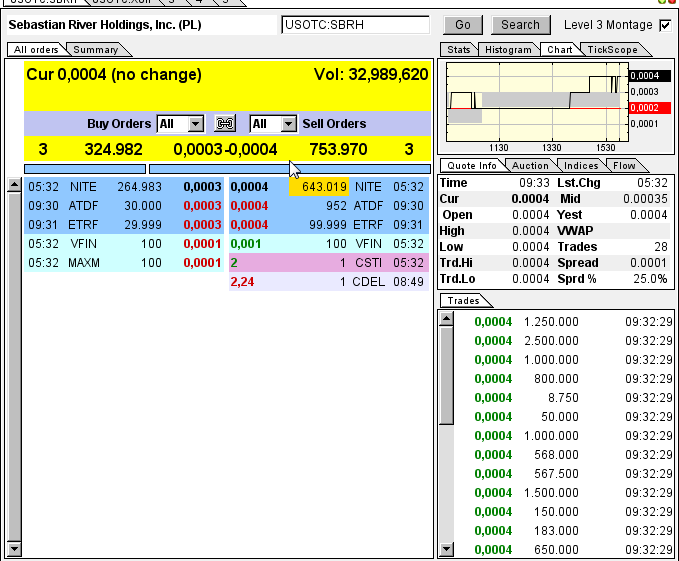
Task: Open the TickScope tab
Action: coord(612,50)
